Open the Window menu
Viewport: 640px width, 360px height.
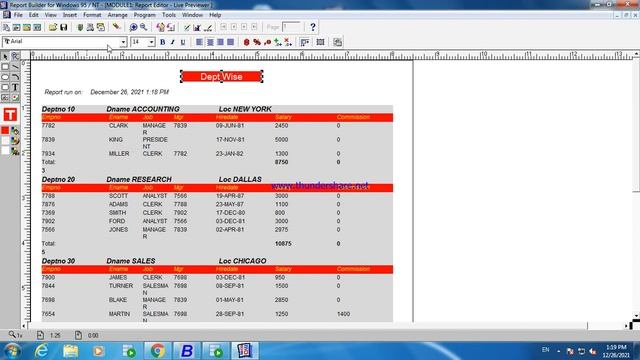click(192, 15)
